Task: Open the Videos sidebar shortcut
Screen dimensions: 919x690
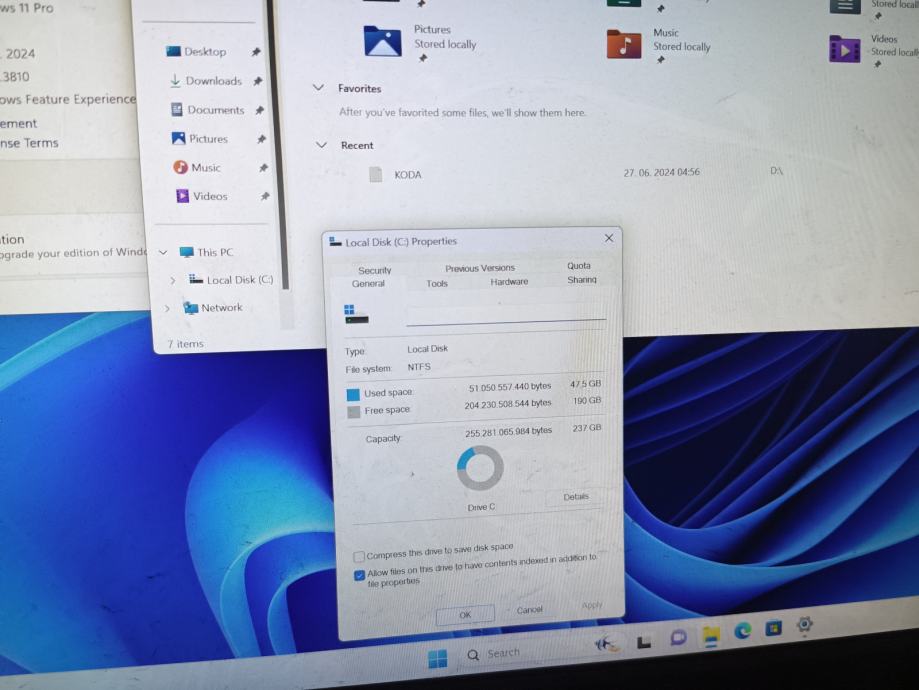Action: coord(209,196)
